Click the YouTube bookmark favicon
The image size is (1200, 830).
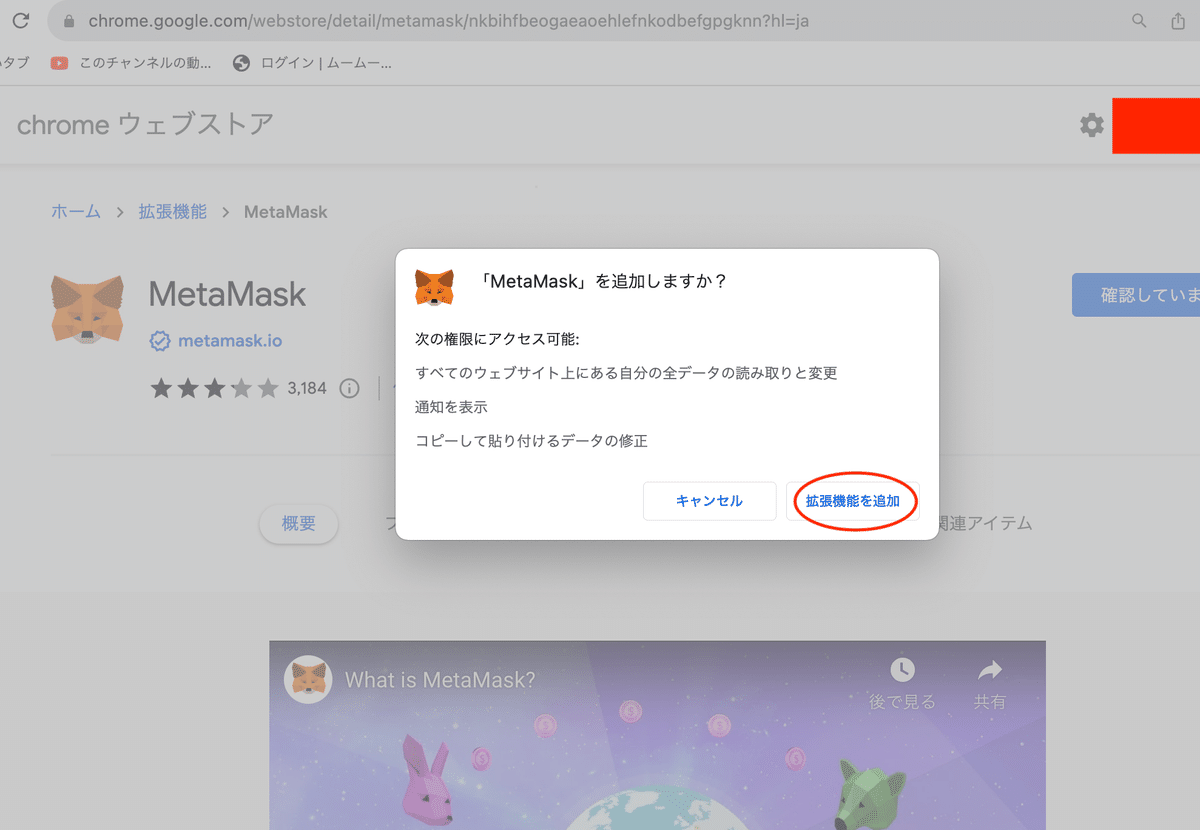59,63
